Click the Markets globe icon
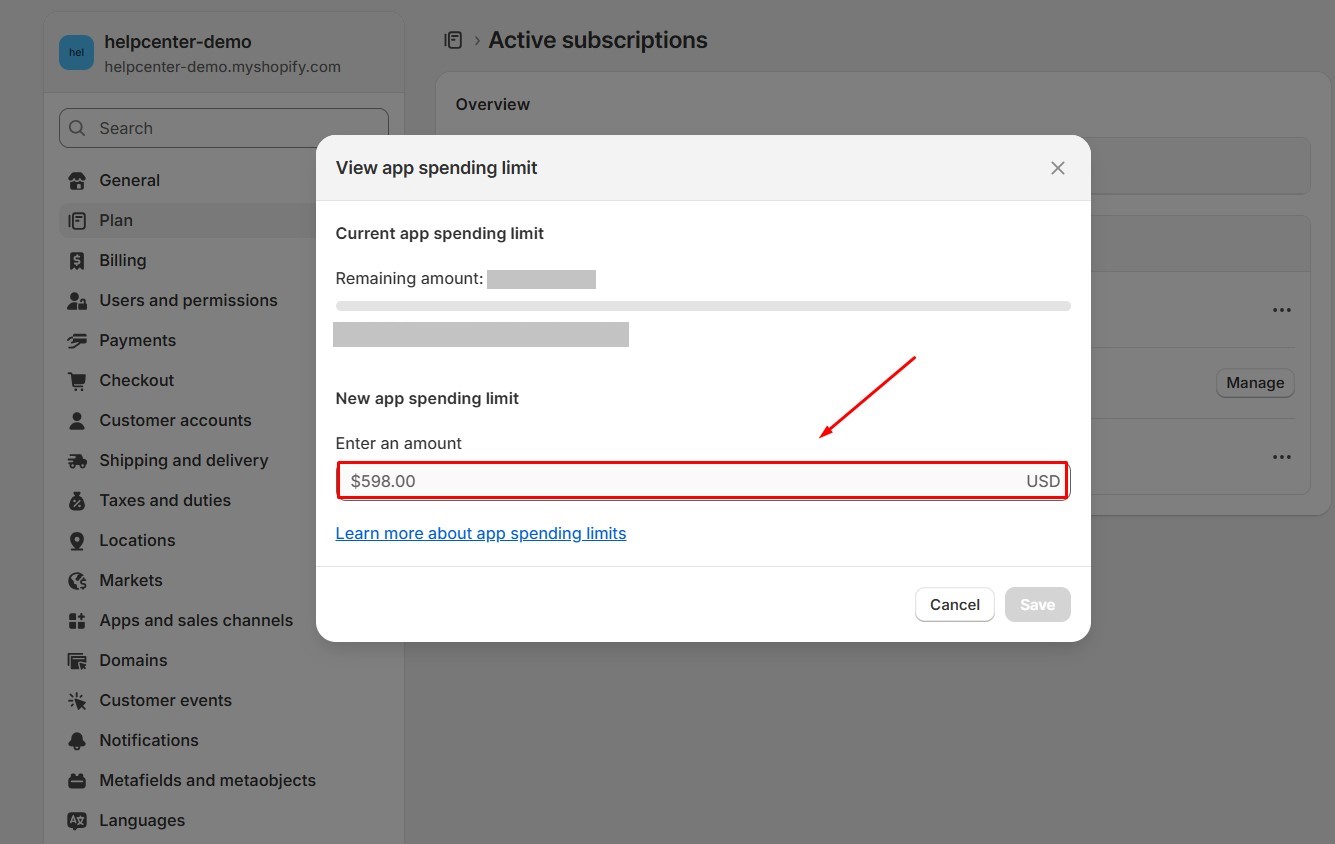The width and height of the screenshot is (1335, 844). click(x=77, y=581)
